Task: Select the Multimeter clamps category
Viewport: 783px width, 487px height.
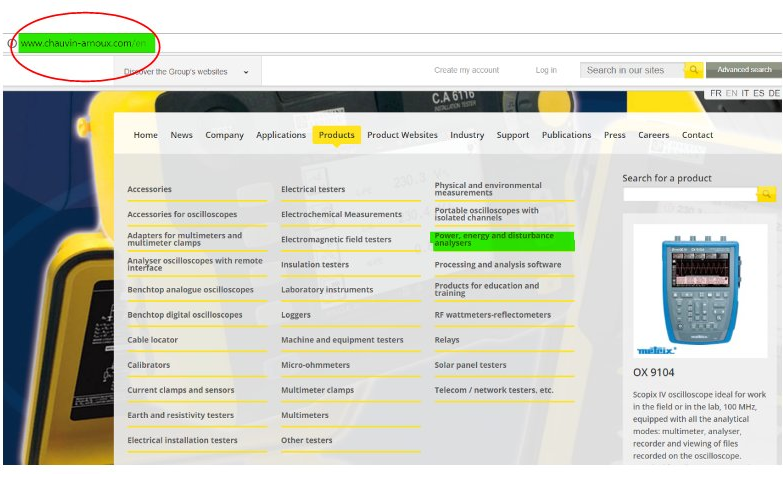Action: pos(317,390)
